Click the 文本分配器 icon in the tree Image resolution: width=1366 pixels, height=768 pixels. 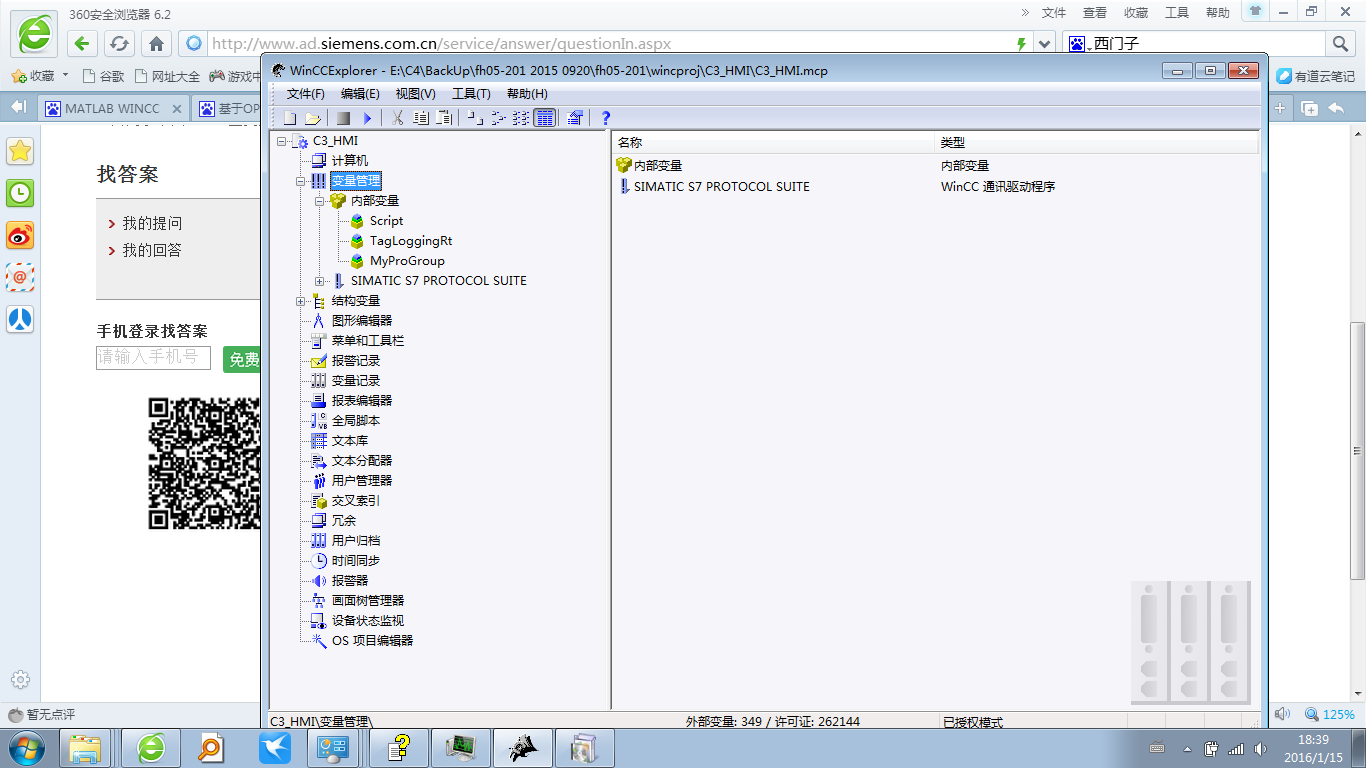click(319, 461)
